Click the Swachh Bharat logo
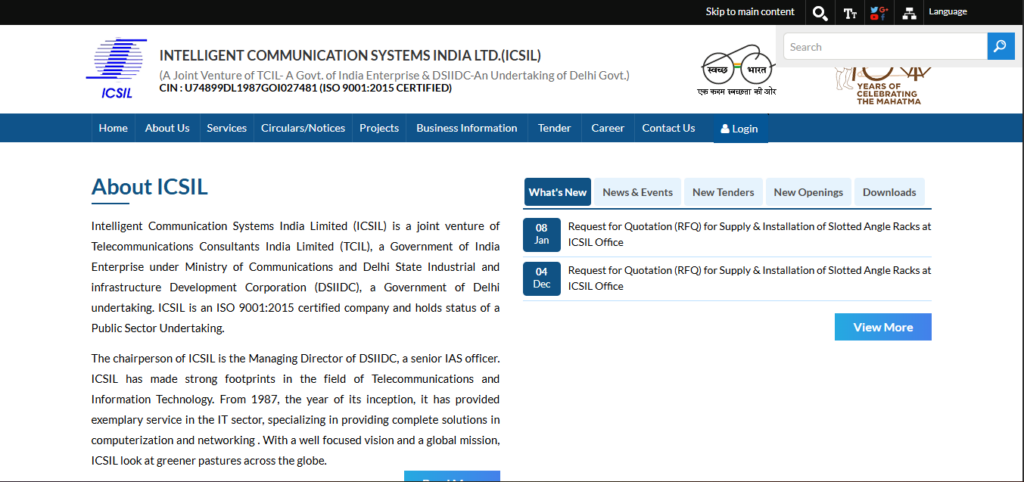Image resolution: width=1024 pixels, height=482 pixels. (x=736, y=70)
